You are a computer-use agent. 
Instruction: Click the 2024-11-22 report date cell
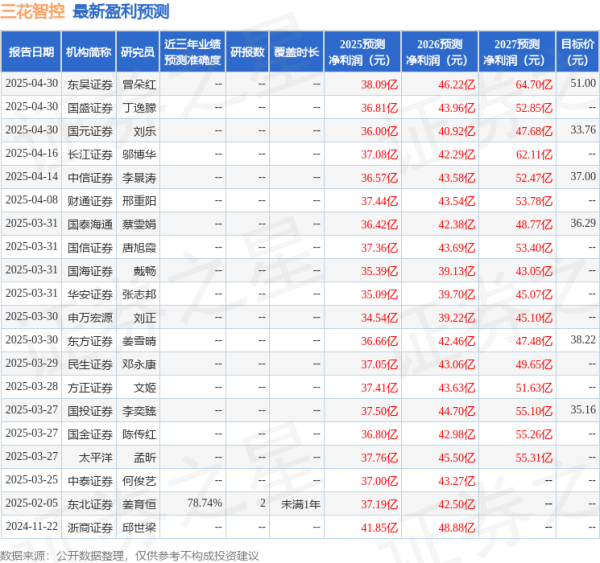(31, 526)
